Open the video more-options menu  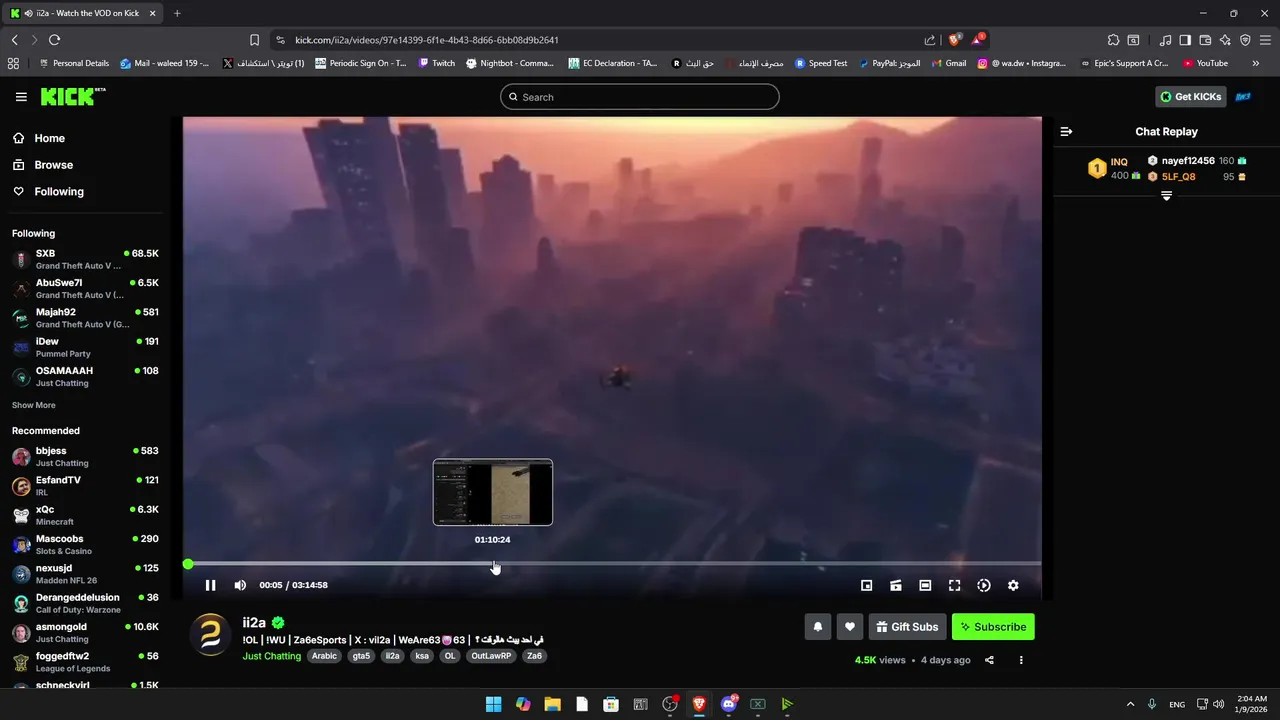click(x=1021, y=660)
